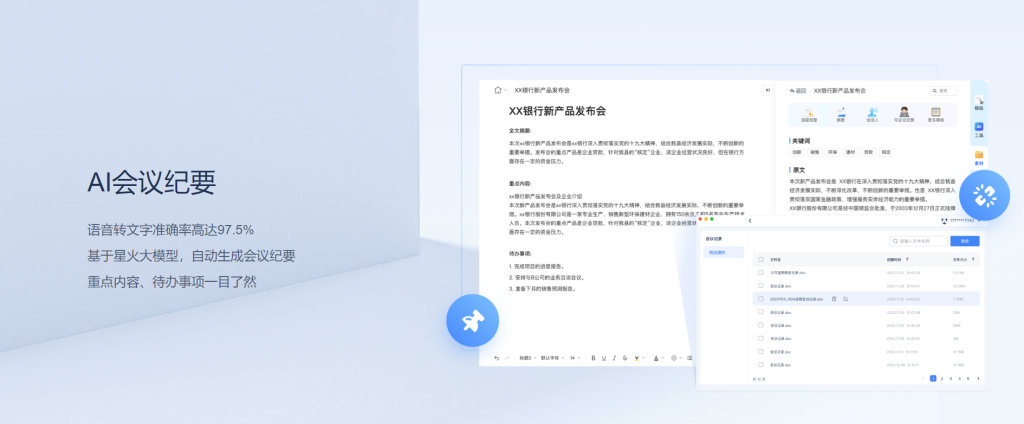Viewport: 1024px width, 424px height.
Task: Tick checkbox of the highlighted 7.25M file row
Action: point(761,299)
